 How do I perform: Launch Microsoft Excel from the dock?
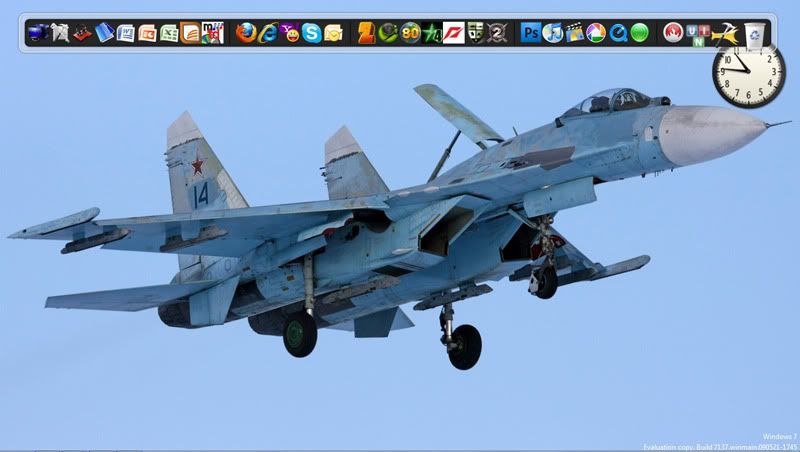point(169,33)
